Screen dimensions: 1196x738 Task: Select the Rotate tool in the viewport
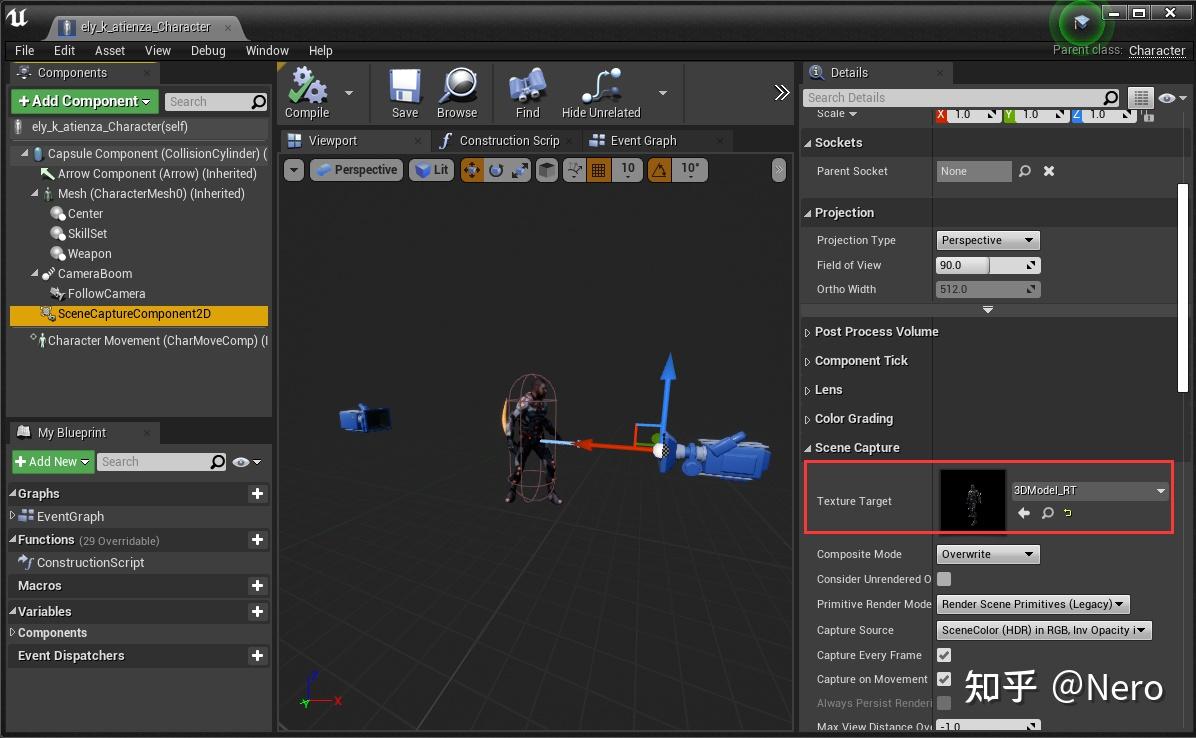pos(494,170)
